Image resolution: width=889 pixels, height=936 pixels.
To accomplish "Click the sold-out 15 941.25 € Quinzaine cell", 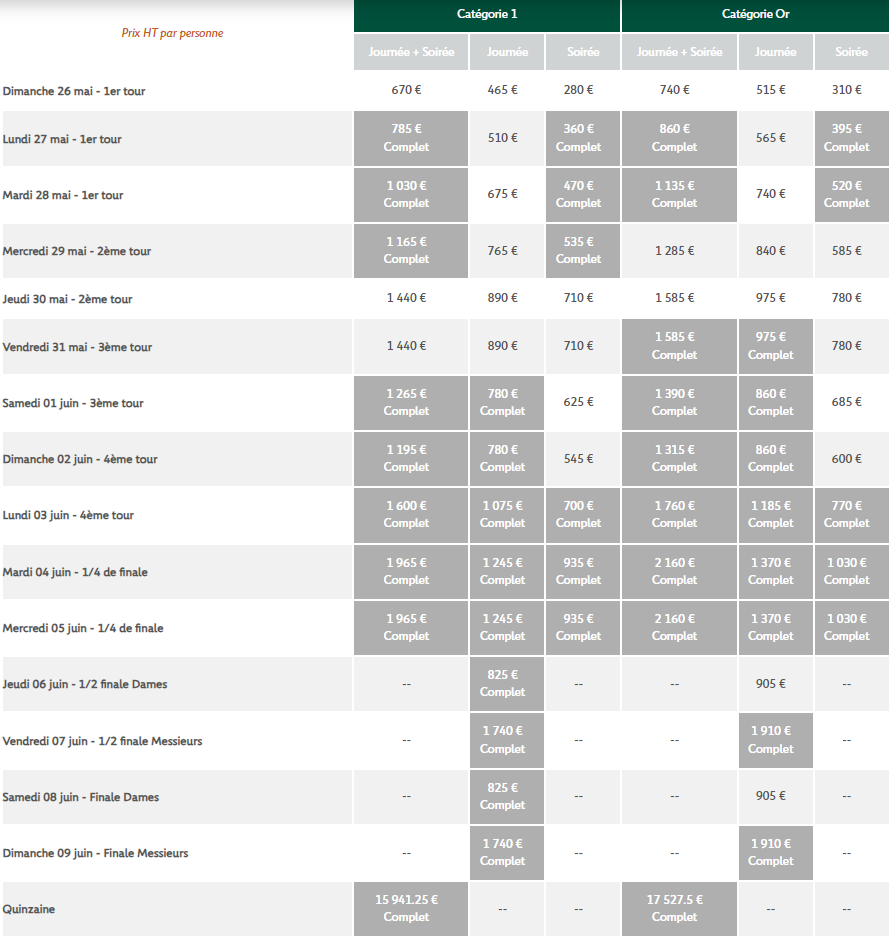I will (x=406, y=908).
